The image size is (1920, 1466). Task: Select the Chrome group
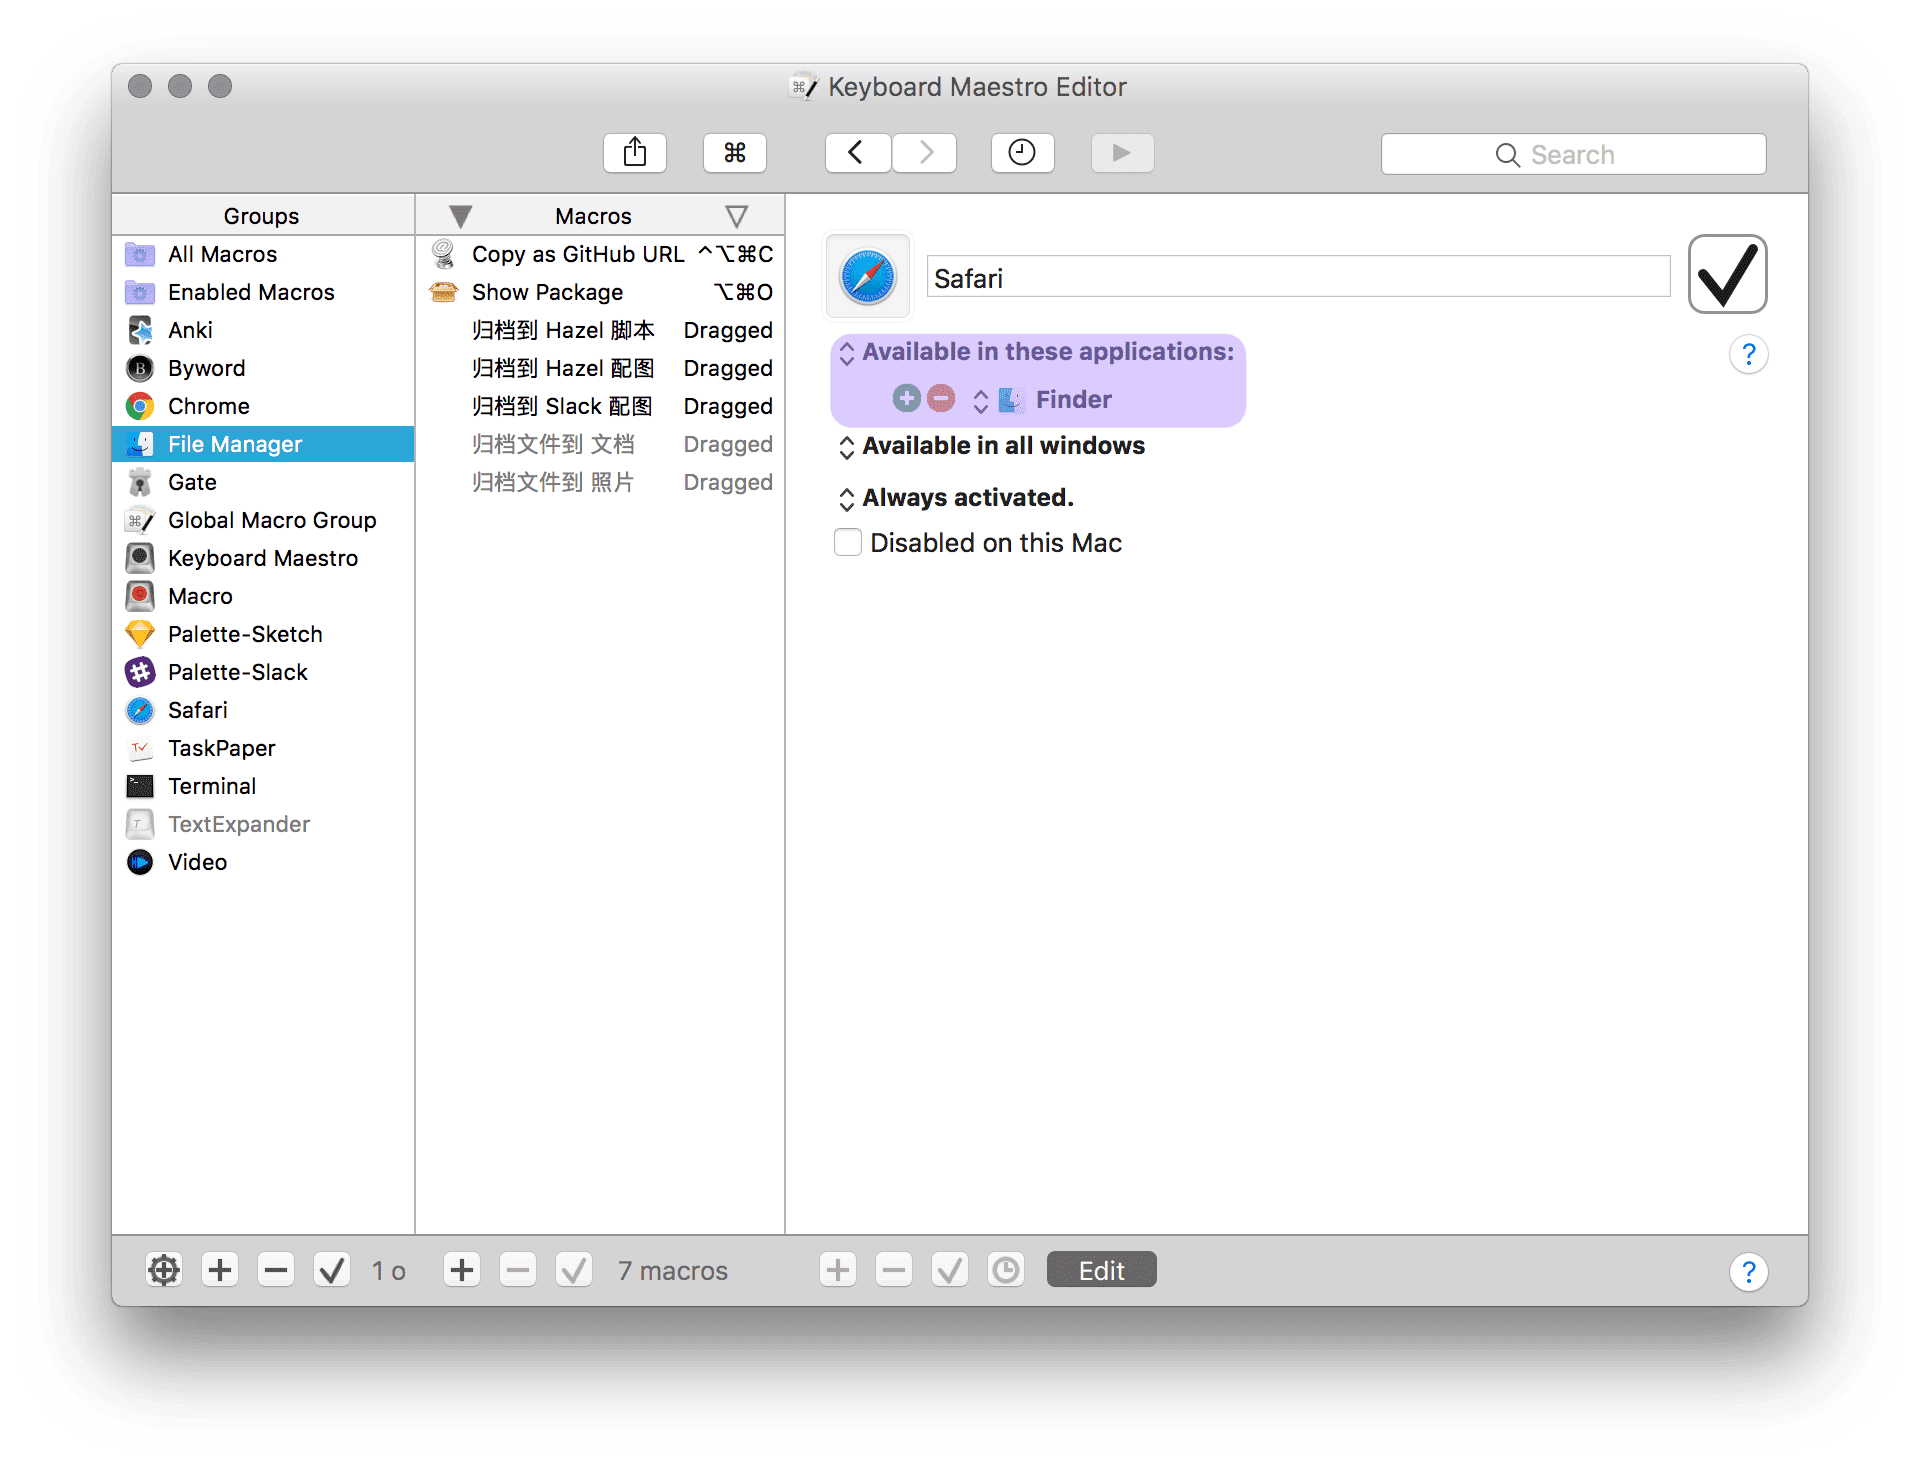[208, 406]
